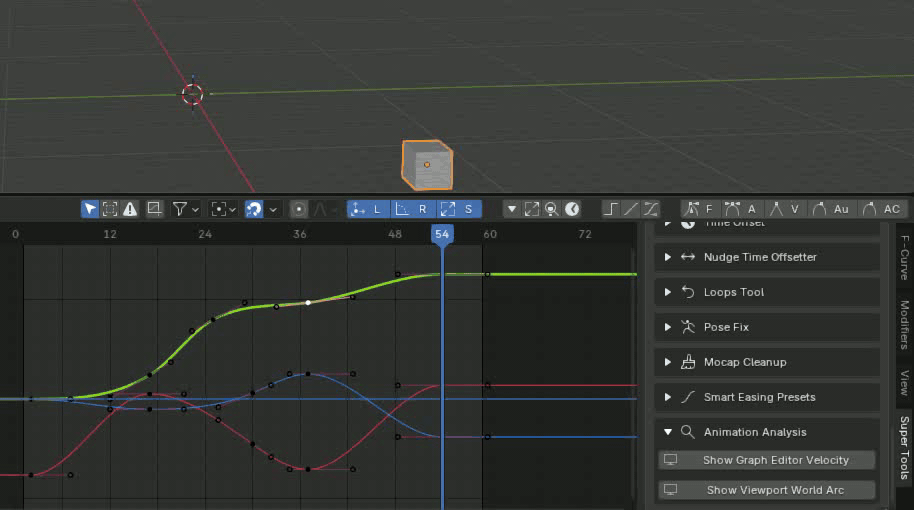This screenshot has height=510, width=914.
Task: Set Free handle type F
Action: 701,209
